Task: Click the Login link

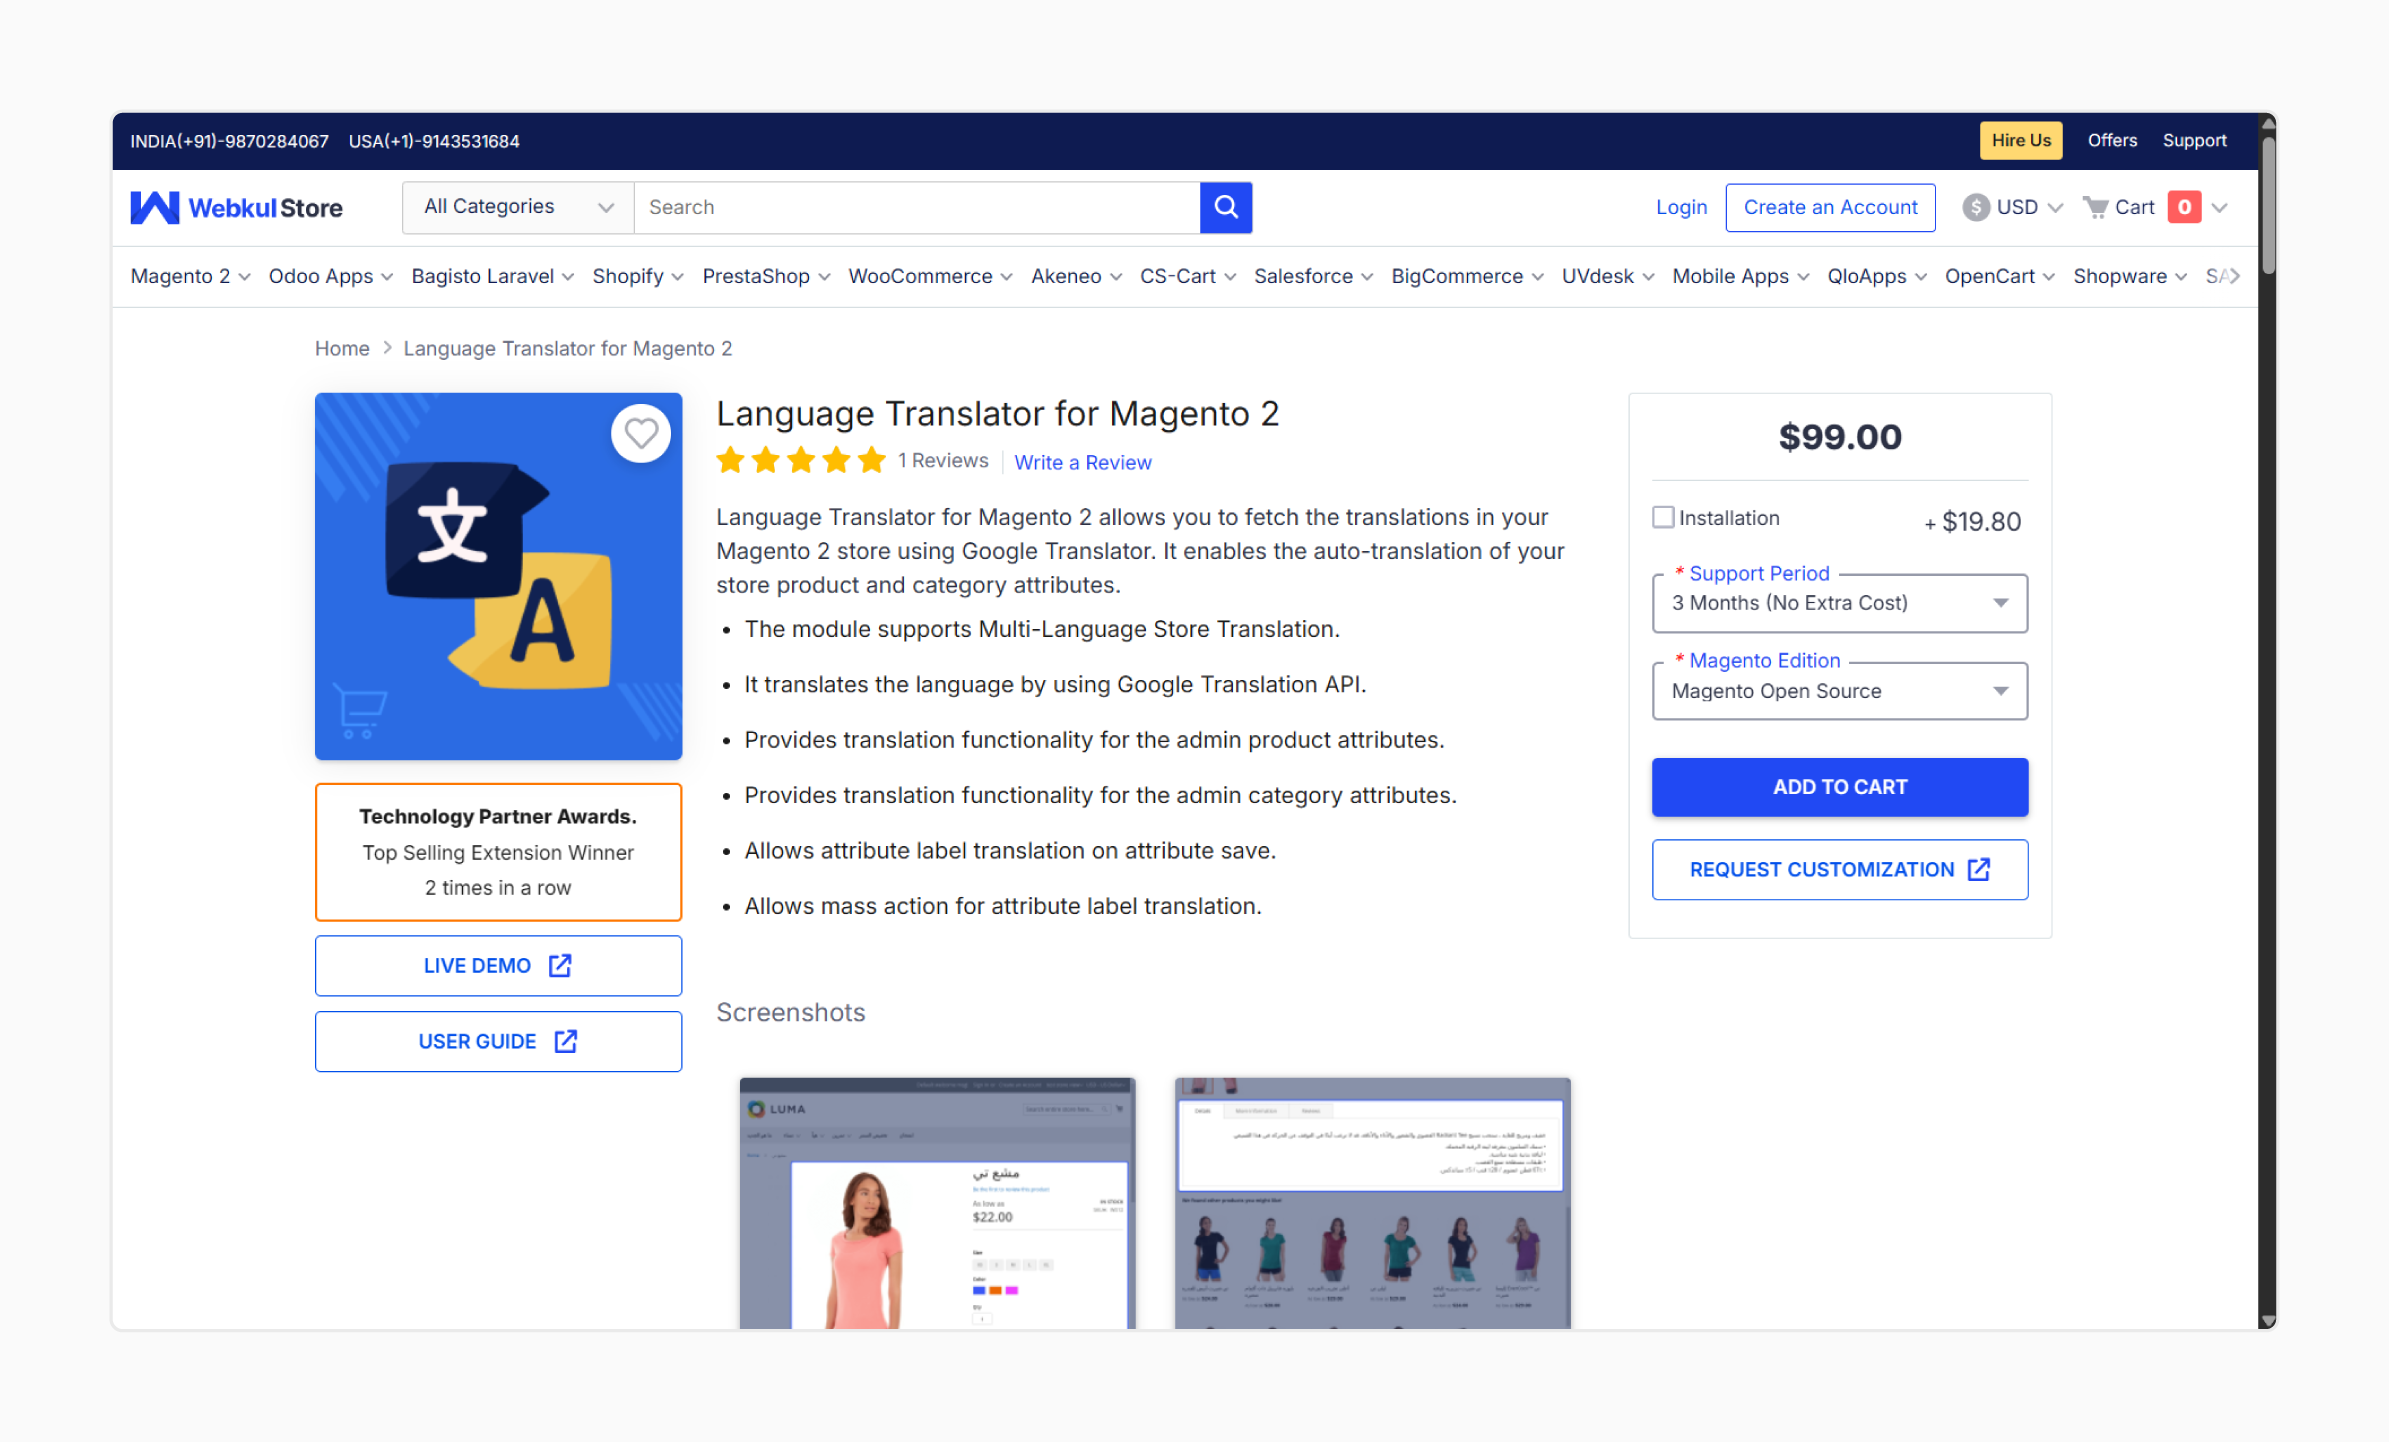Action: [1681, 207]
